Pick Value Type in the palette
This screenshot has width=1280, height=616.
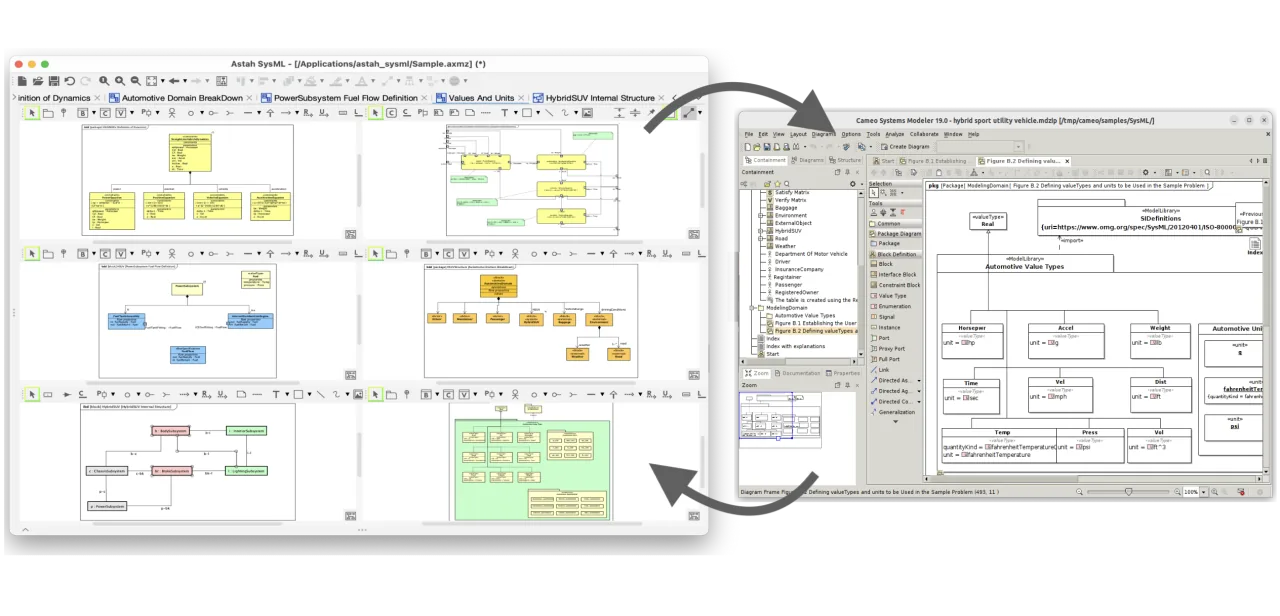tap(888, 296)
